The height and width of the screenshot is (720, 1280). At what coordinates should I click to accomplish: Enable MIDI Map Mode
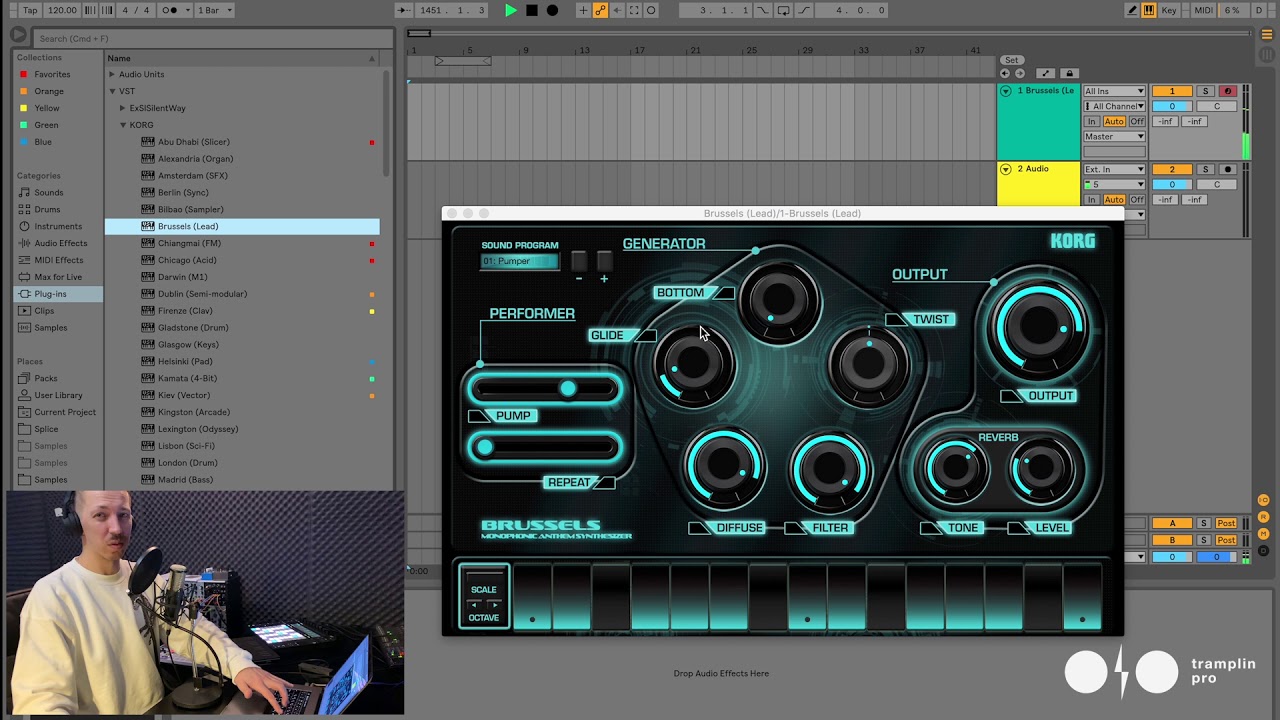(1203, 10)
